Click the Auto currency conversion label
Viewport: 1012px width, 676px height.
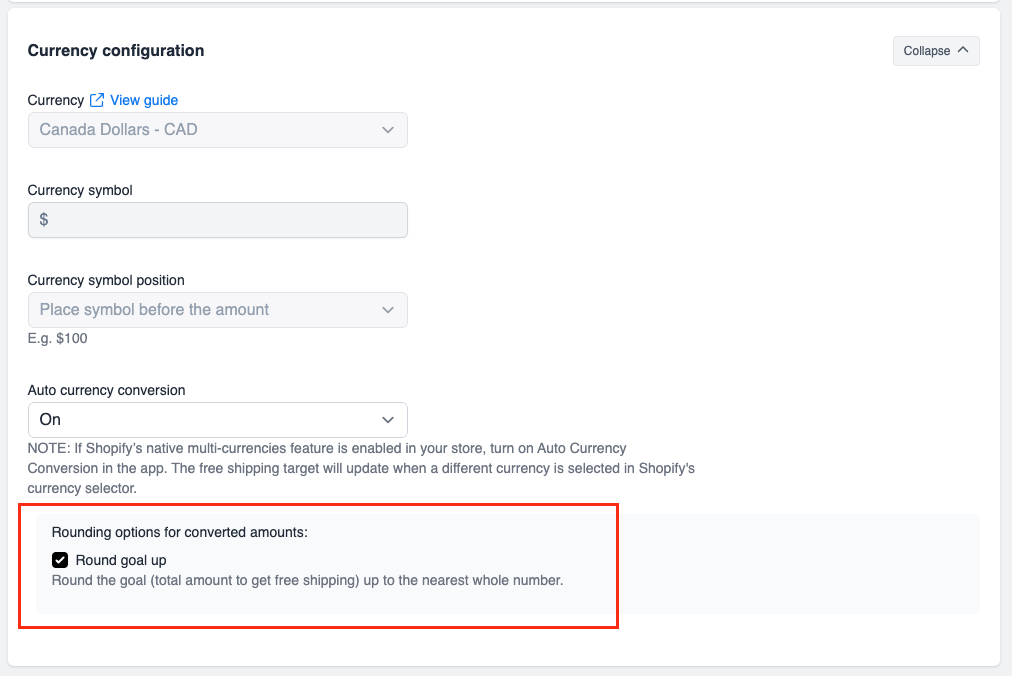pos(106,390)
